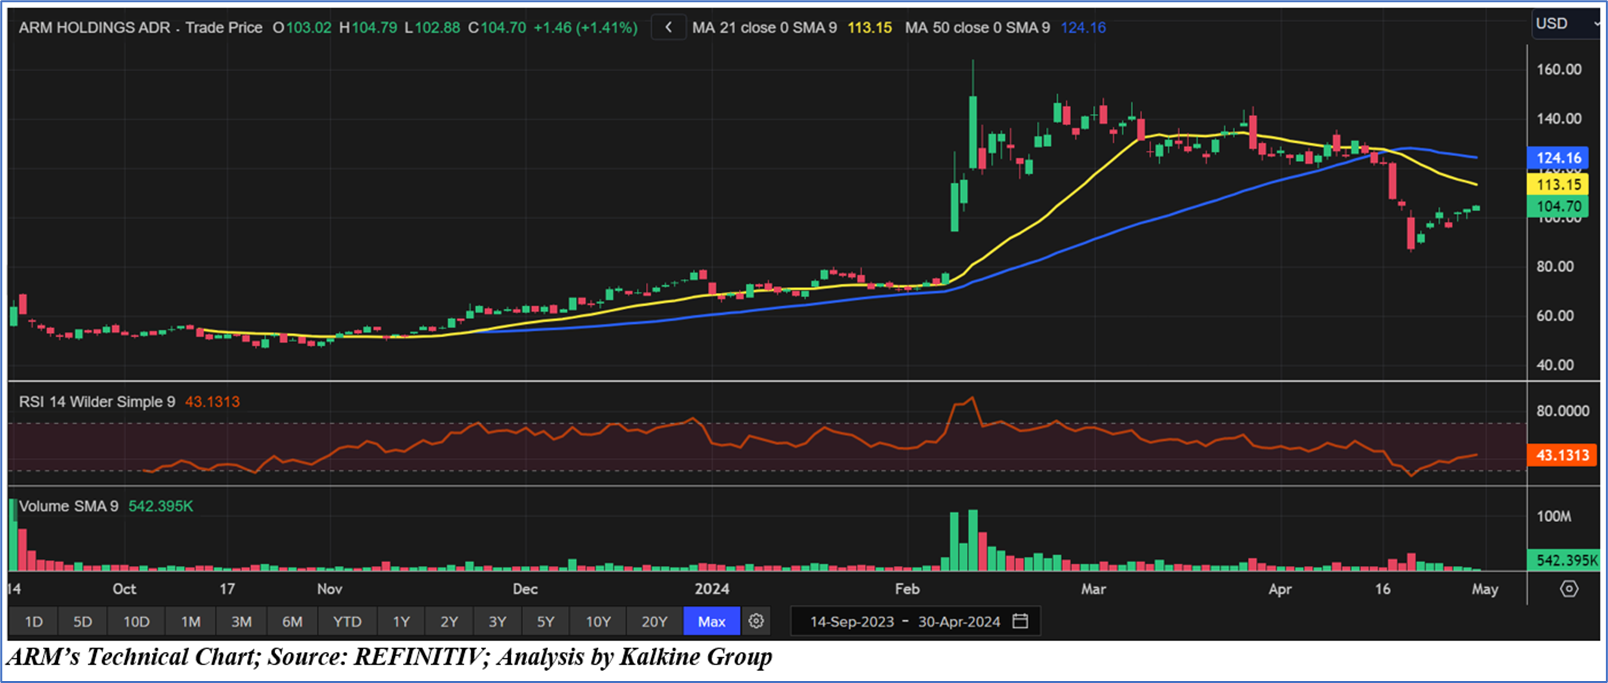The width and height of the screenshot is (1608, 683).
Task: Click the orange 43.1313 RSI axis tag
Action: (x=1562, y=455)
